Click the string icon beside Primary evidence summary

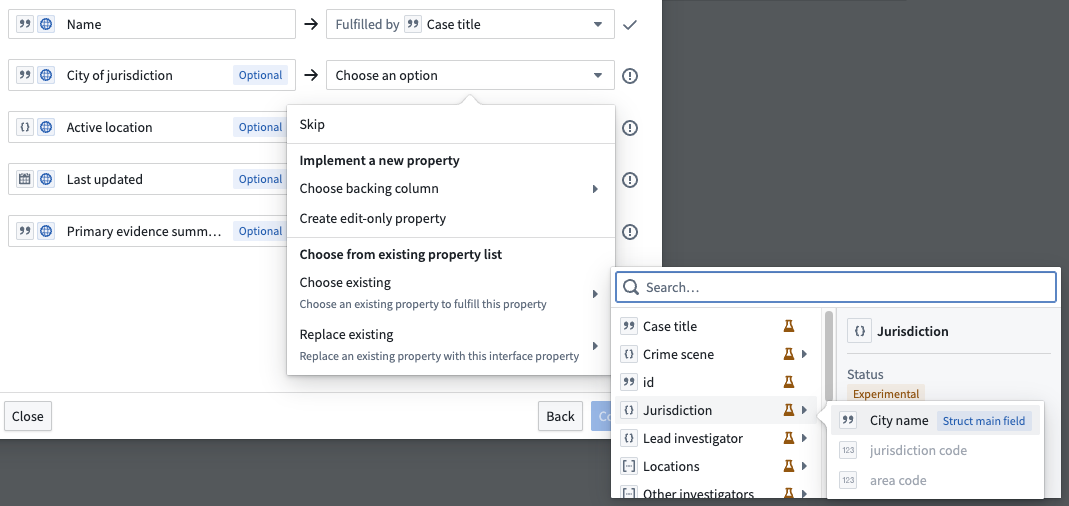click(x=25, y=231)
